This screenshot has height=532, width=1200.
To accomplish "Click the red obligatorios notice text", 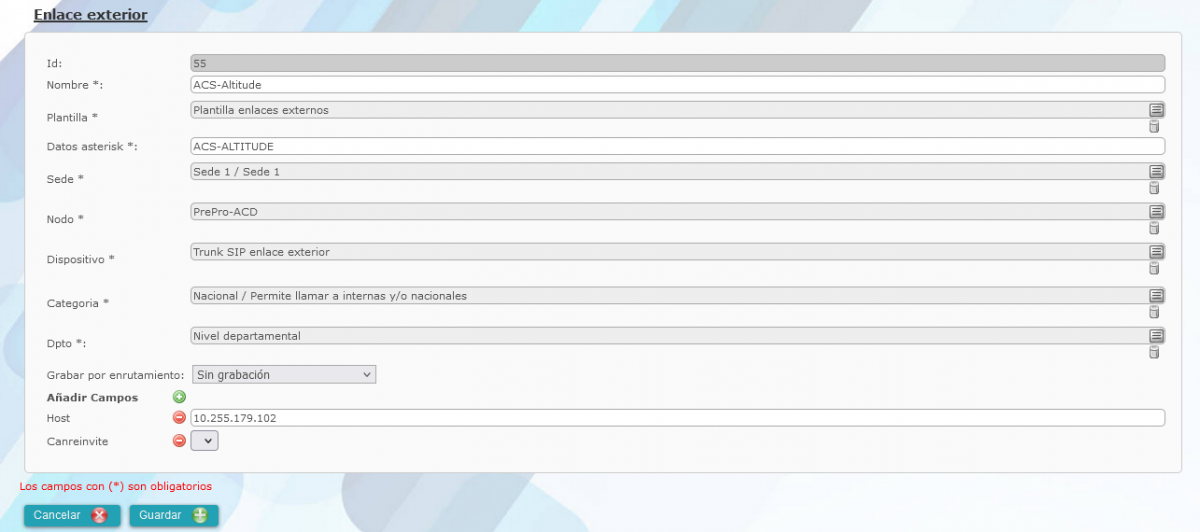I will pos(116,486).
